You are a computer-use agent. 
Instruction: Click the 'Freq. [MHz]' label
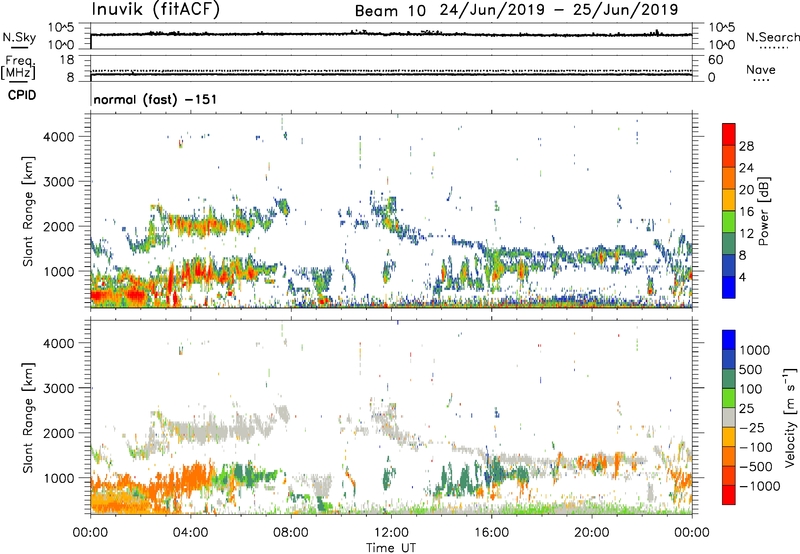tap(18, 68)
